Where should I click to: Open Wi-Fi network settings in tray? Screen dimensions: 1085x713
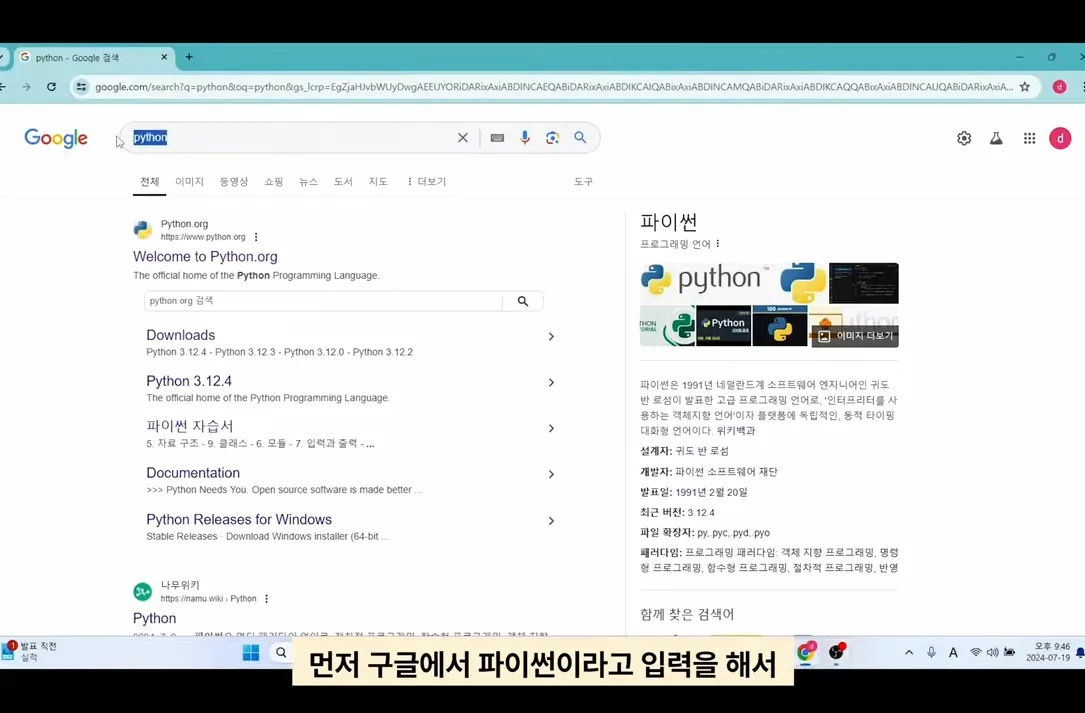[x=975, y=652]
